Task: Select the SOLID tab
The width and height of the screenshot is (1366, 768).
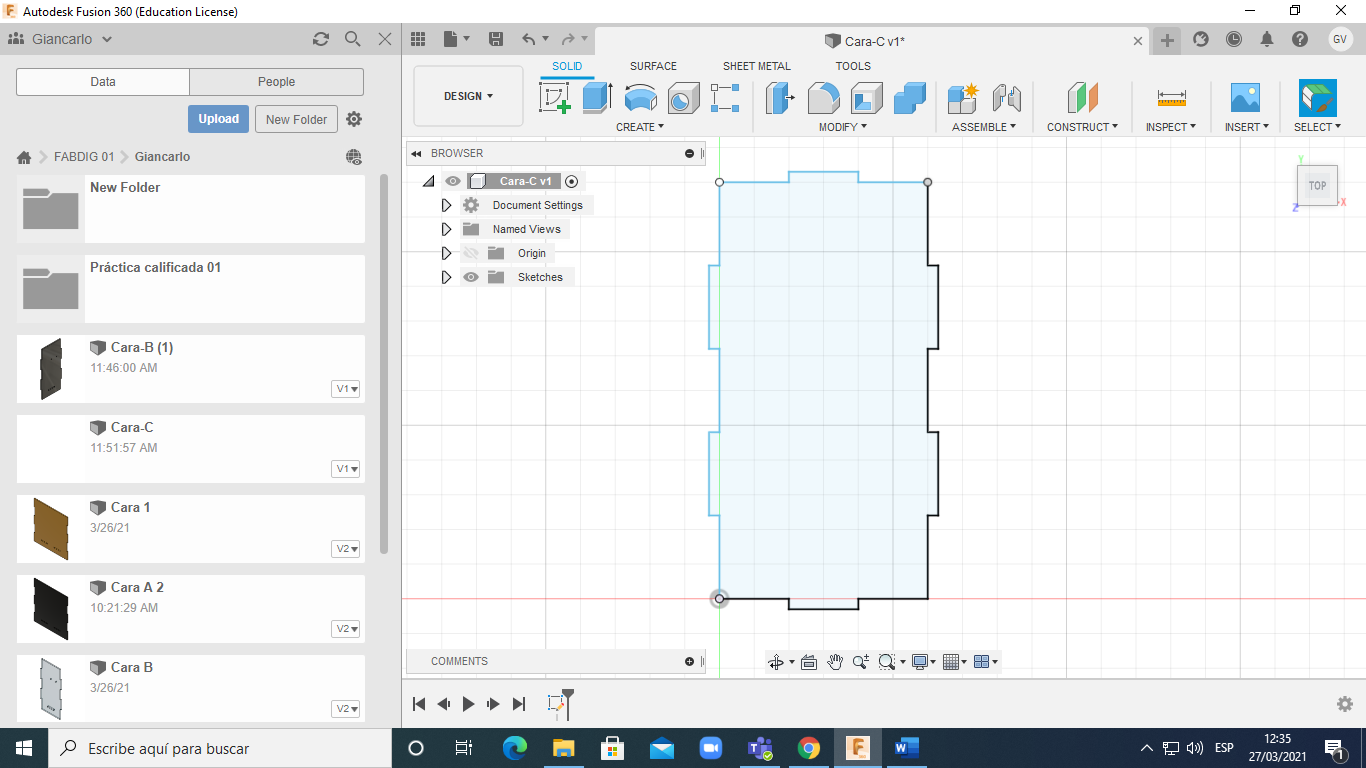Action: [567, 66]
